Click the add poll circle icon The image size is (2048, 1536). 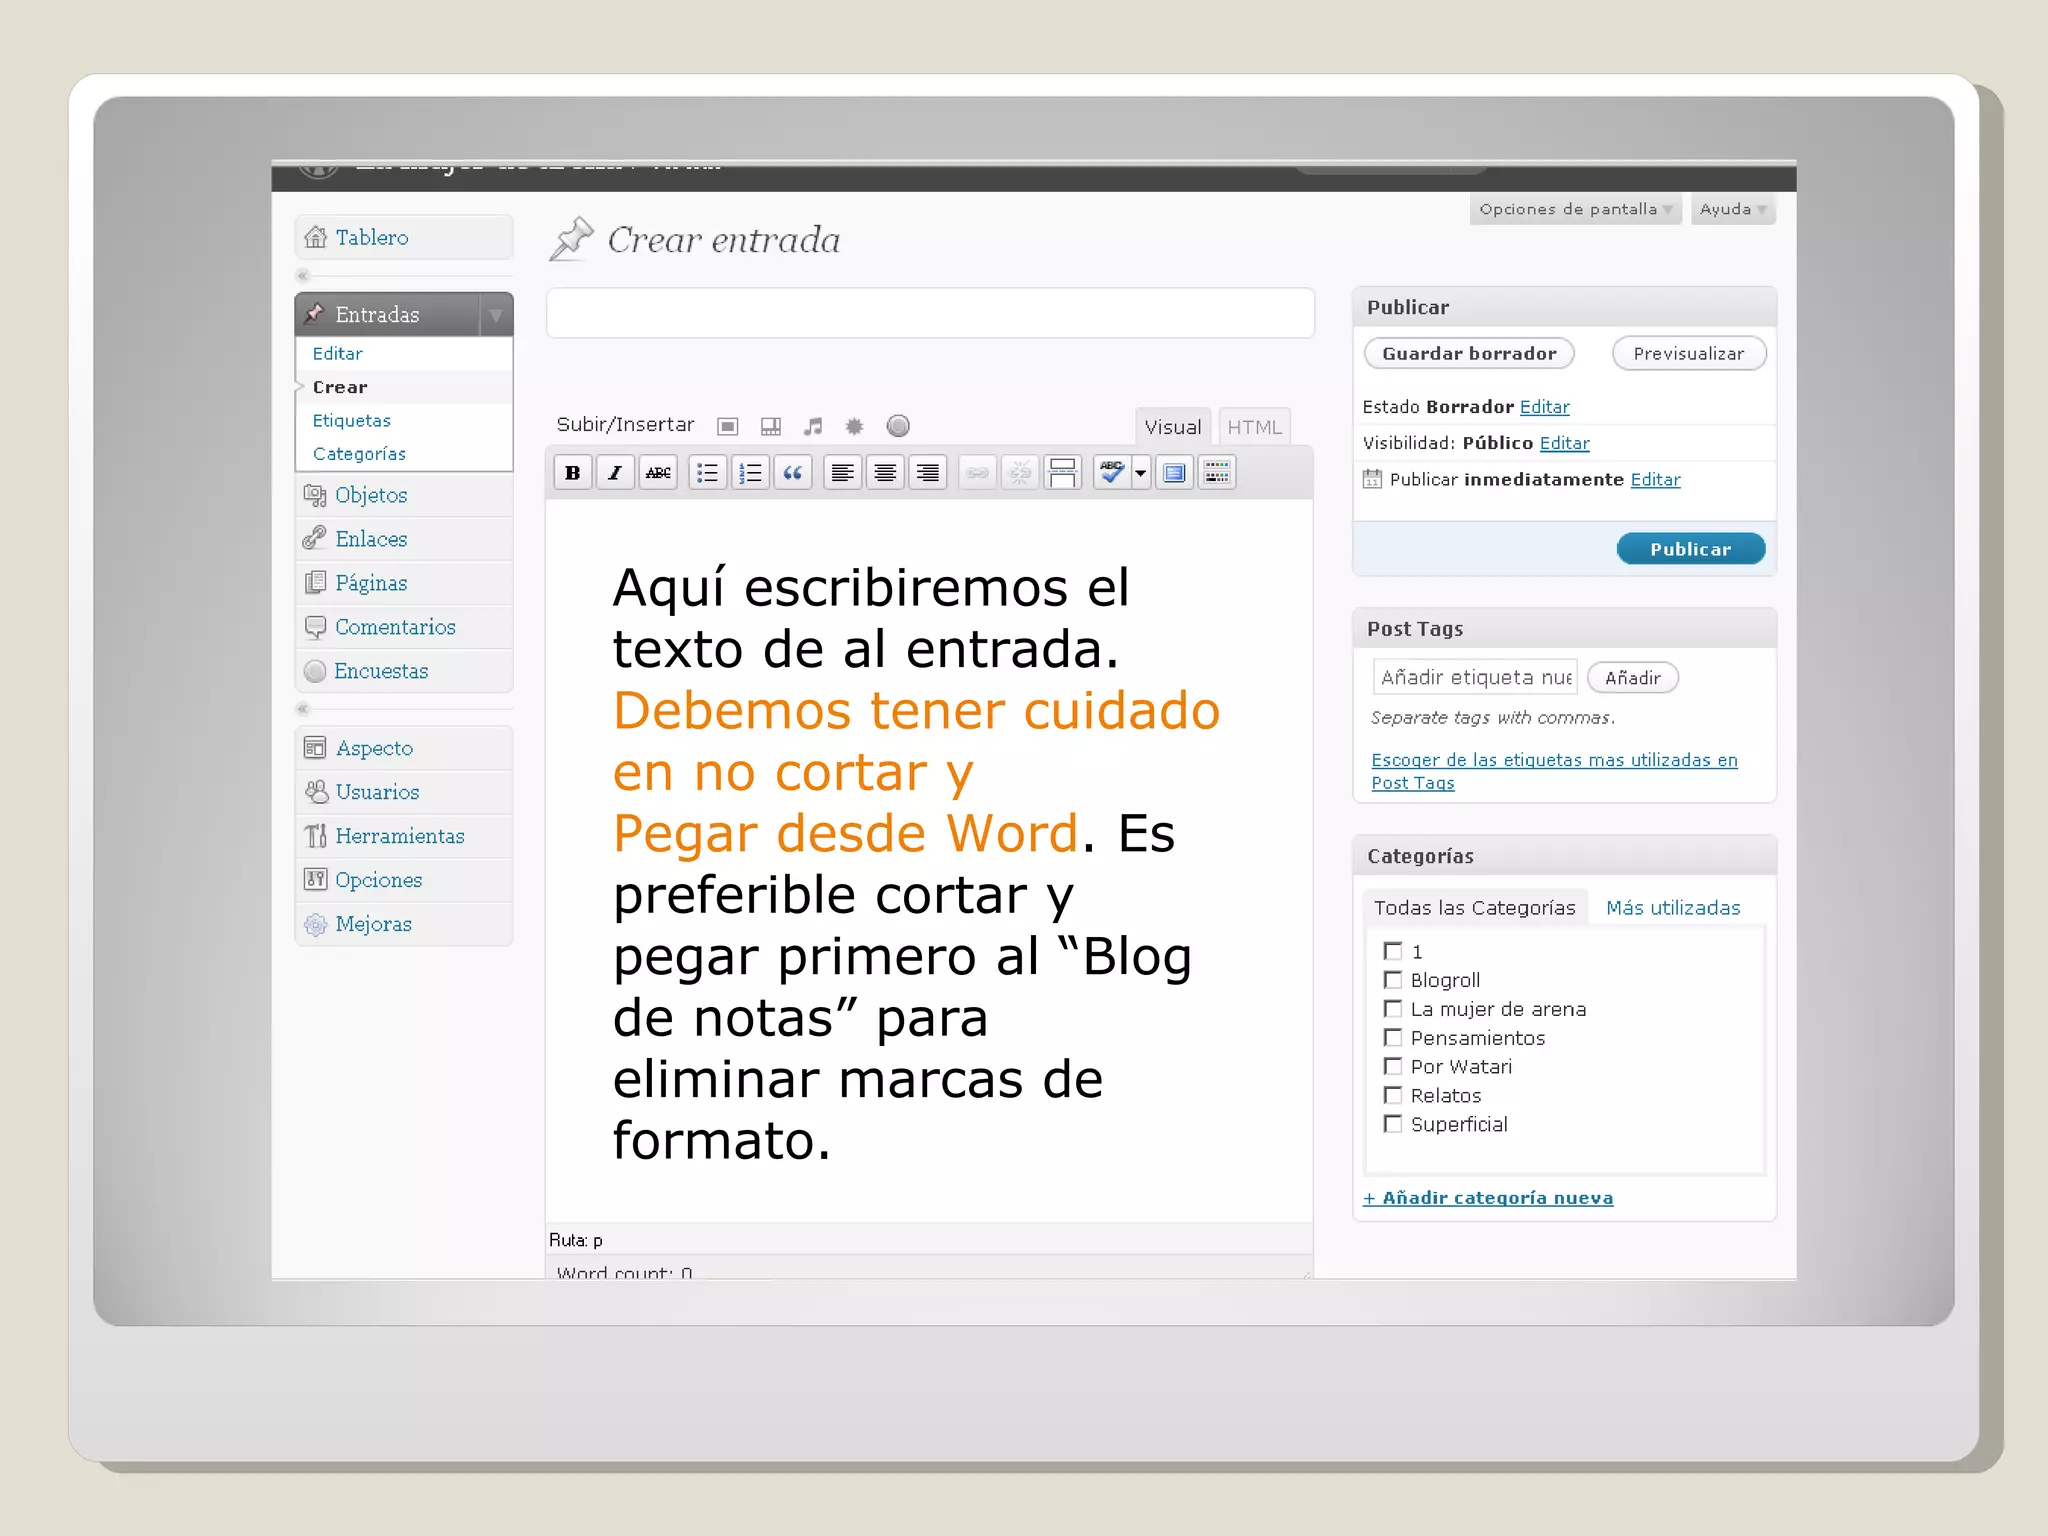click(898, 426)
